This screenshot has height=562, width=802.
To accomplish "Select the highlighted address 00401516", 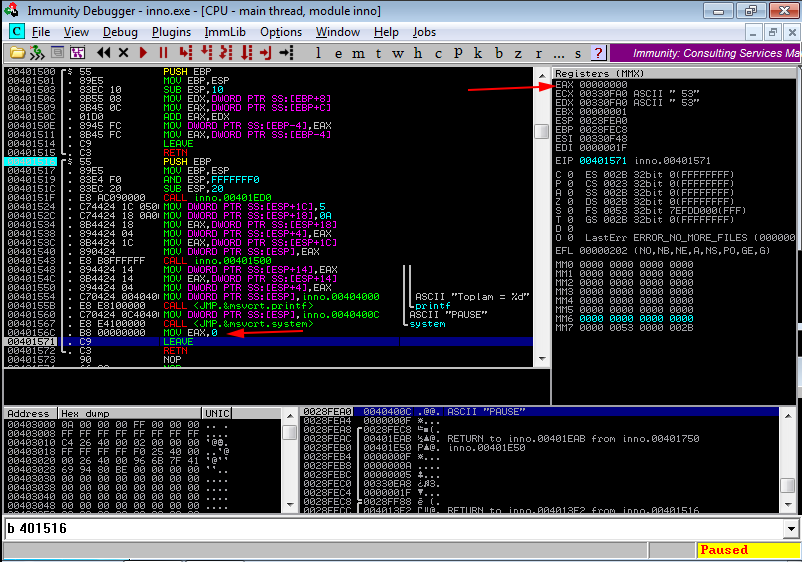I will [x=31, y=162].
